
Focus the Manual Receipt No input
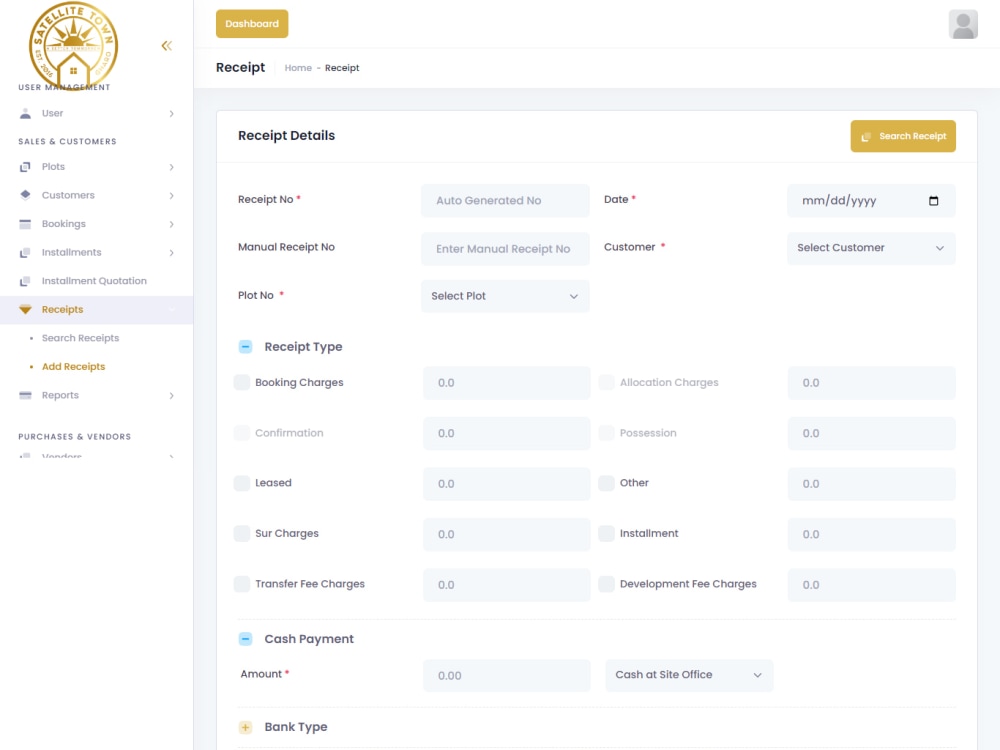(505, 249)
